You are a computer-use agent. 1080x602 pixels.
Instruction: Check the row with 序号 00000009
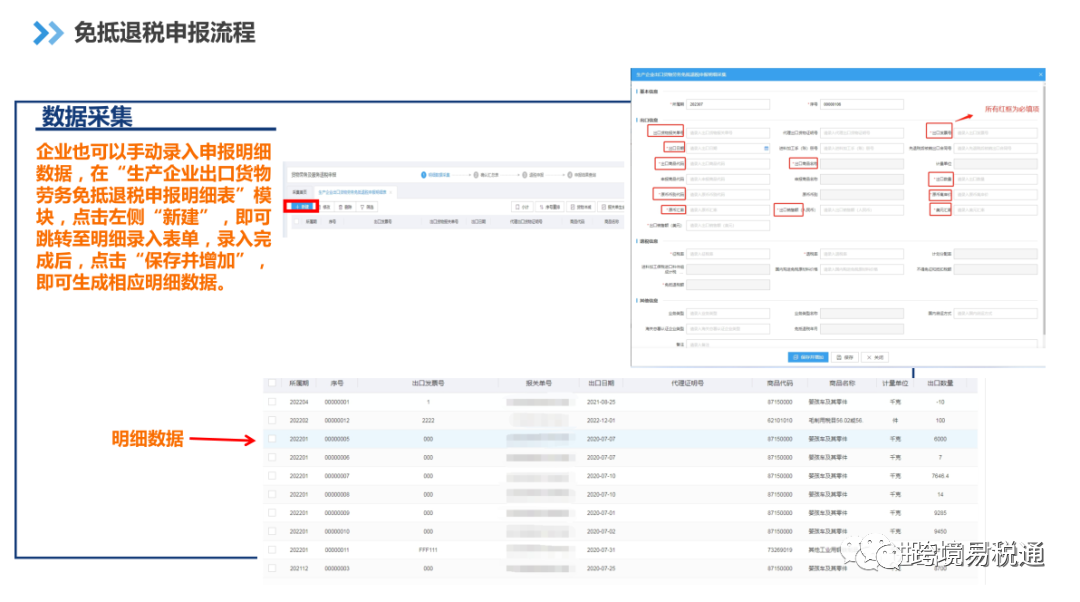[x=272, y=513]
